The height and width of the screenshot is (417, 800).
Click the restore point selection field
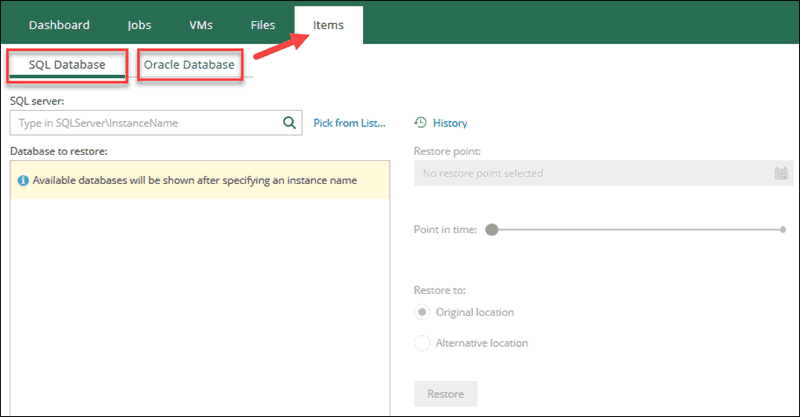coord(604,173)
